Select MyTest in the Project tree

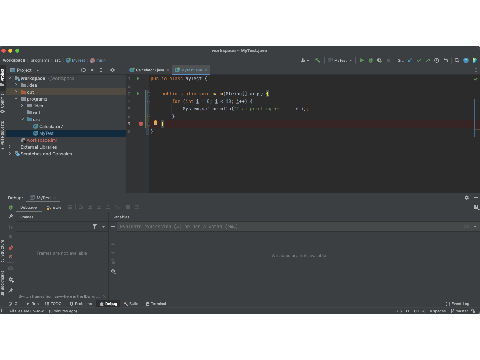(46, 133)
